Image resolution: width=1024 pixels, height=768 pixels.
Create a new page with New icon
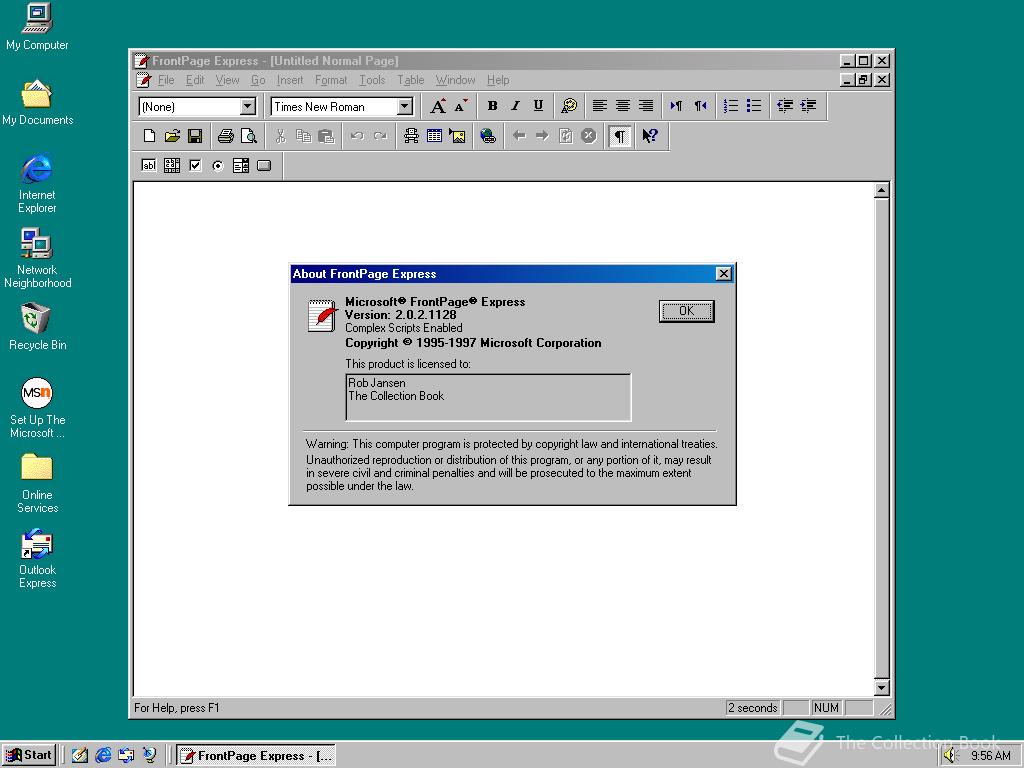point(150,136)
